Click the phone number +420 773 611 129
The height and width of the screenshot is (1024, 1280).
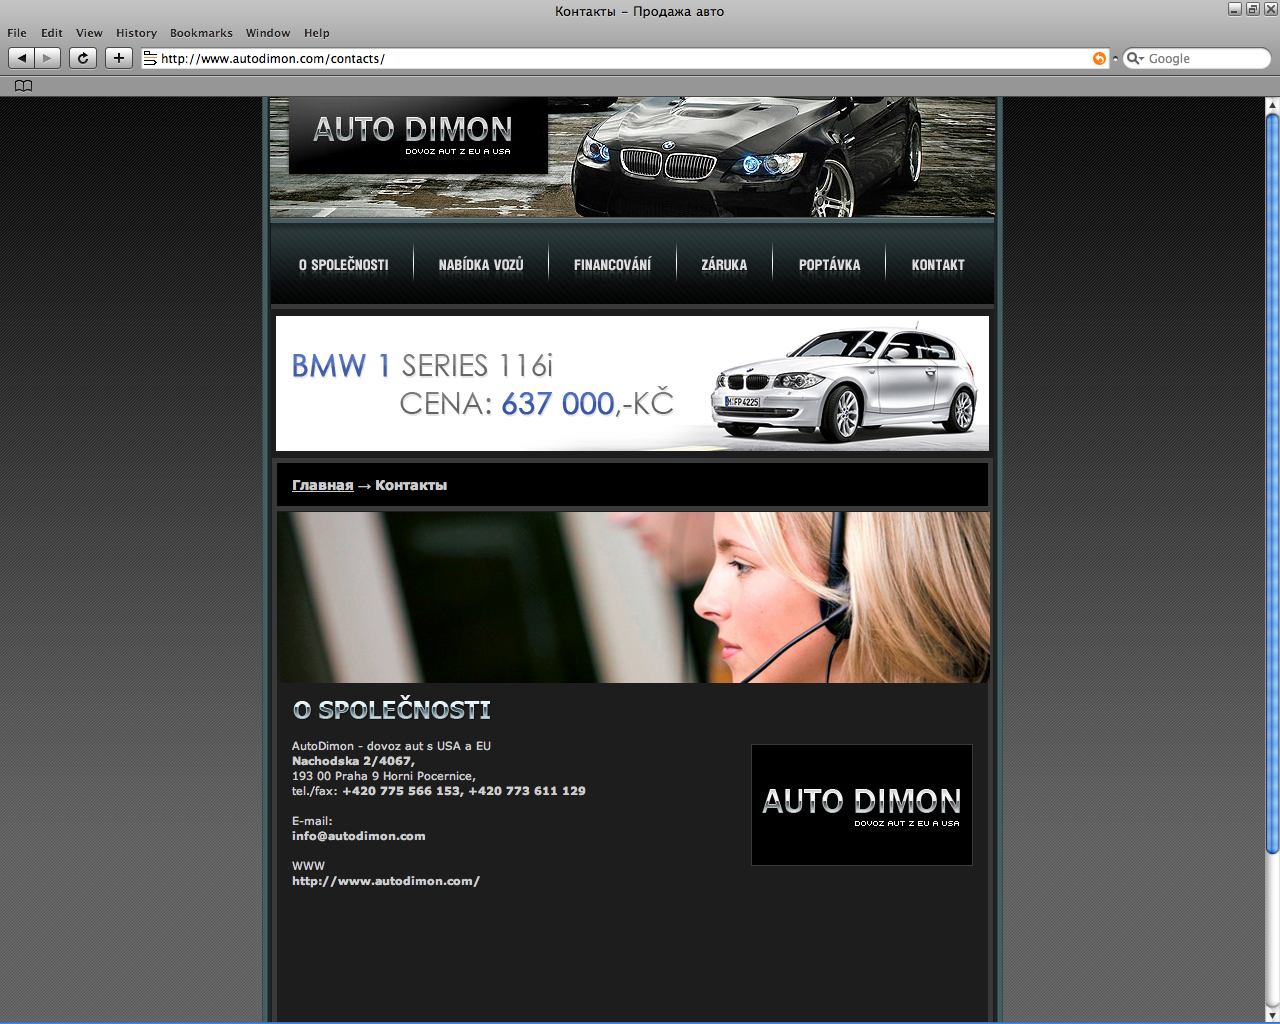tap(527, 791)
